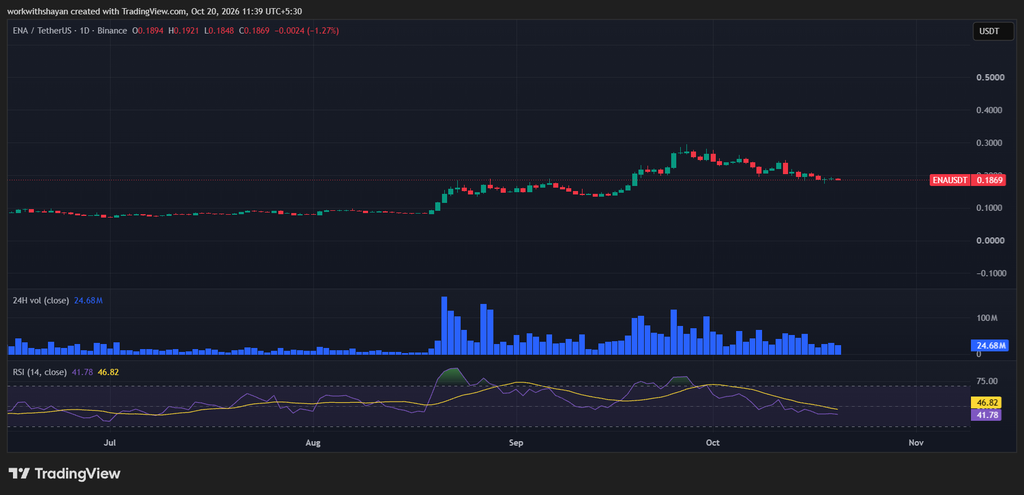Screen dimensions: 1024x495
Task: Click the Aug label on time axis
Action: click(x=313, y=443)
